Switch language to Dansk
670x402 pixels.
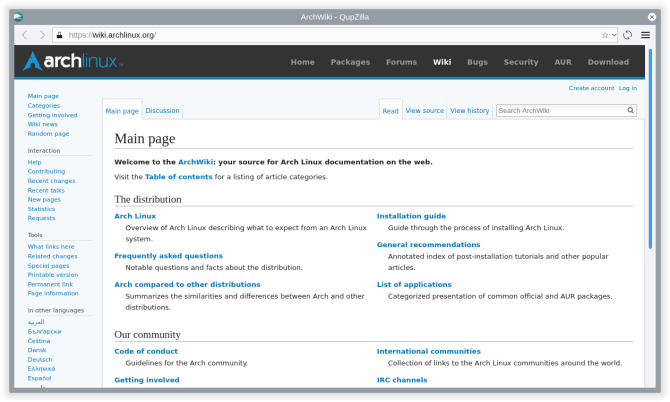click(x=37, y=350)
